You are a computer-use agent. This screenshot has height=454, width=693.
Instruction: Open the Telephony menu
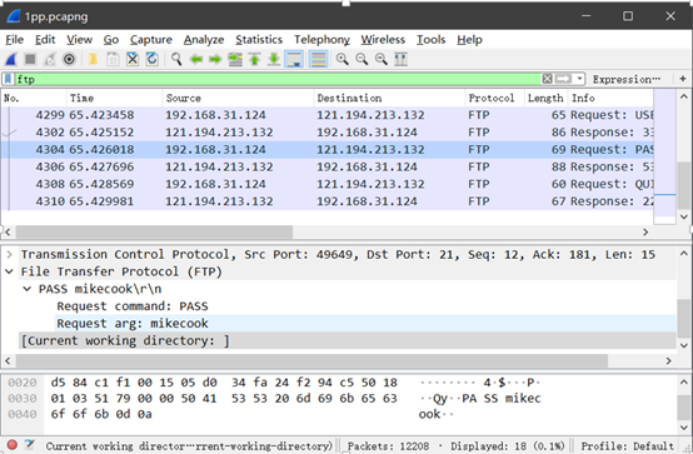[322, 39]
